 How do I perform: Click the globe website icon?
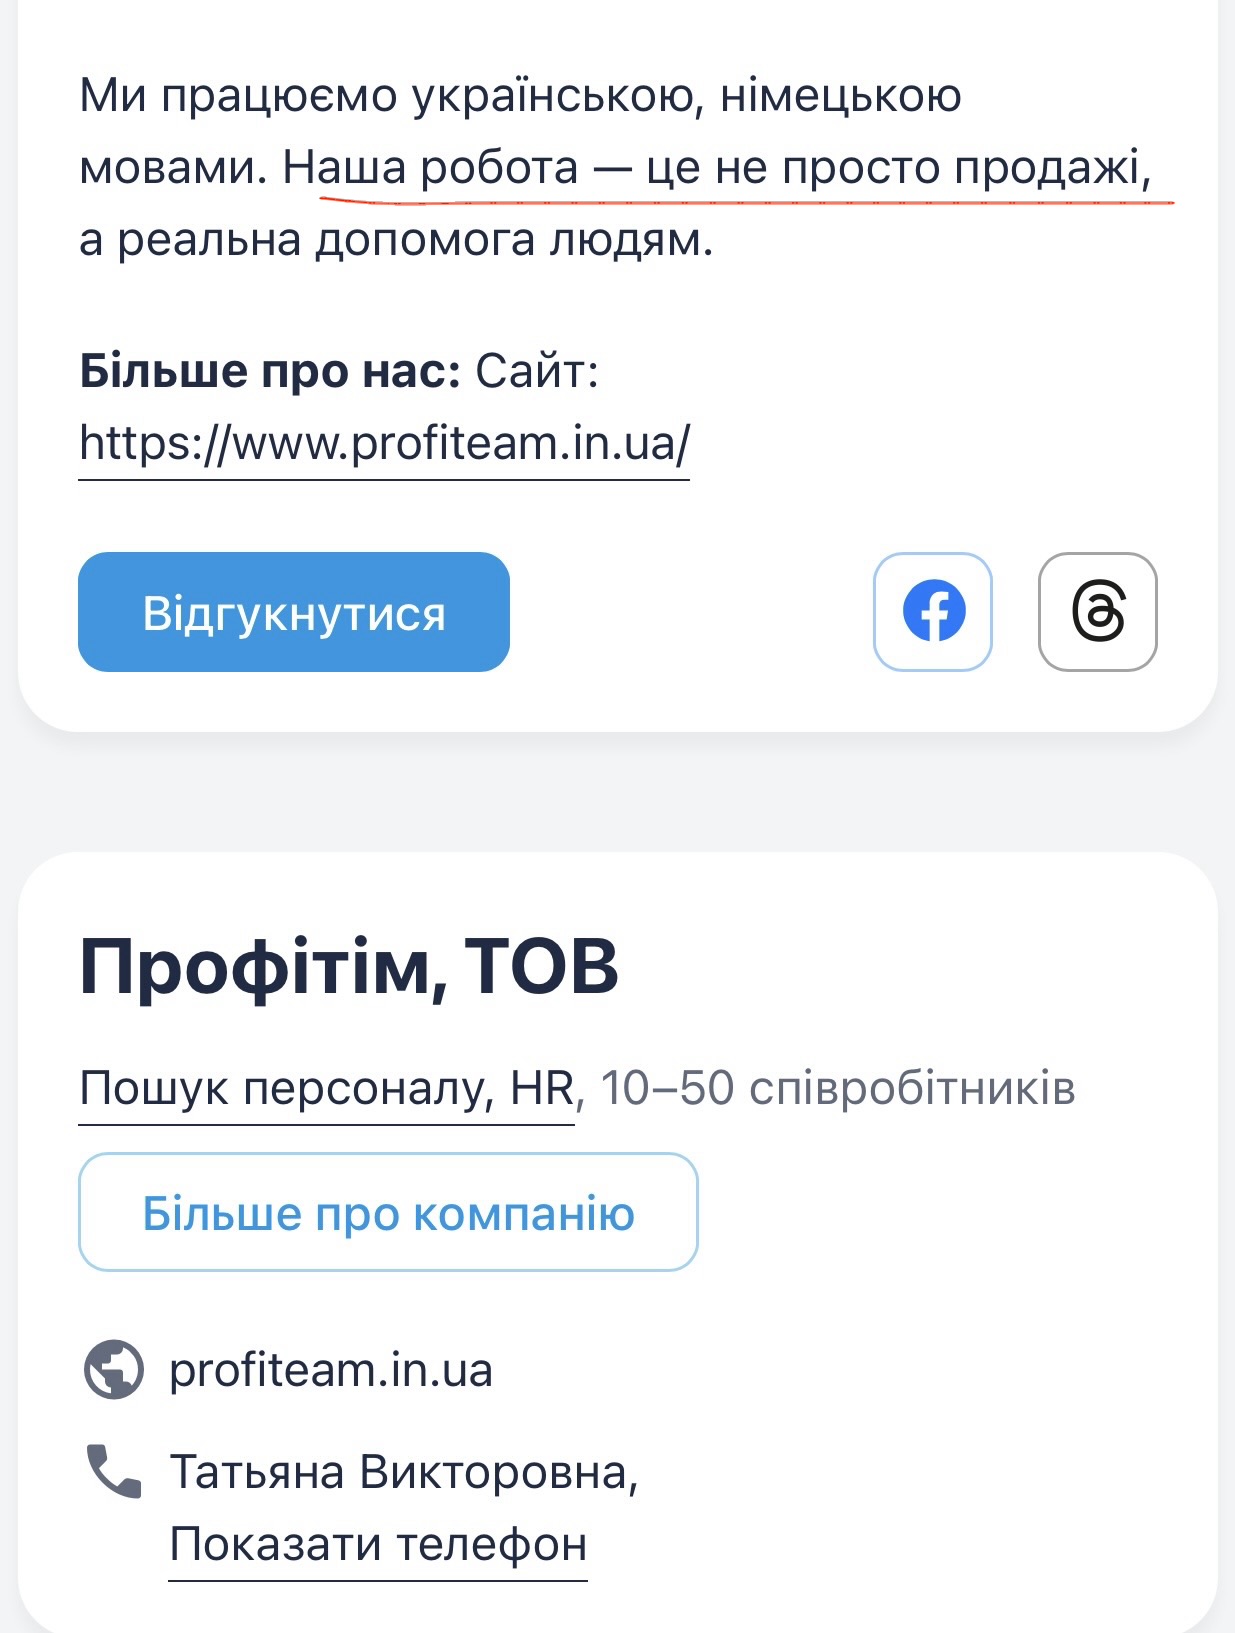click(113, 1369)
